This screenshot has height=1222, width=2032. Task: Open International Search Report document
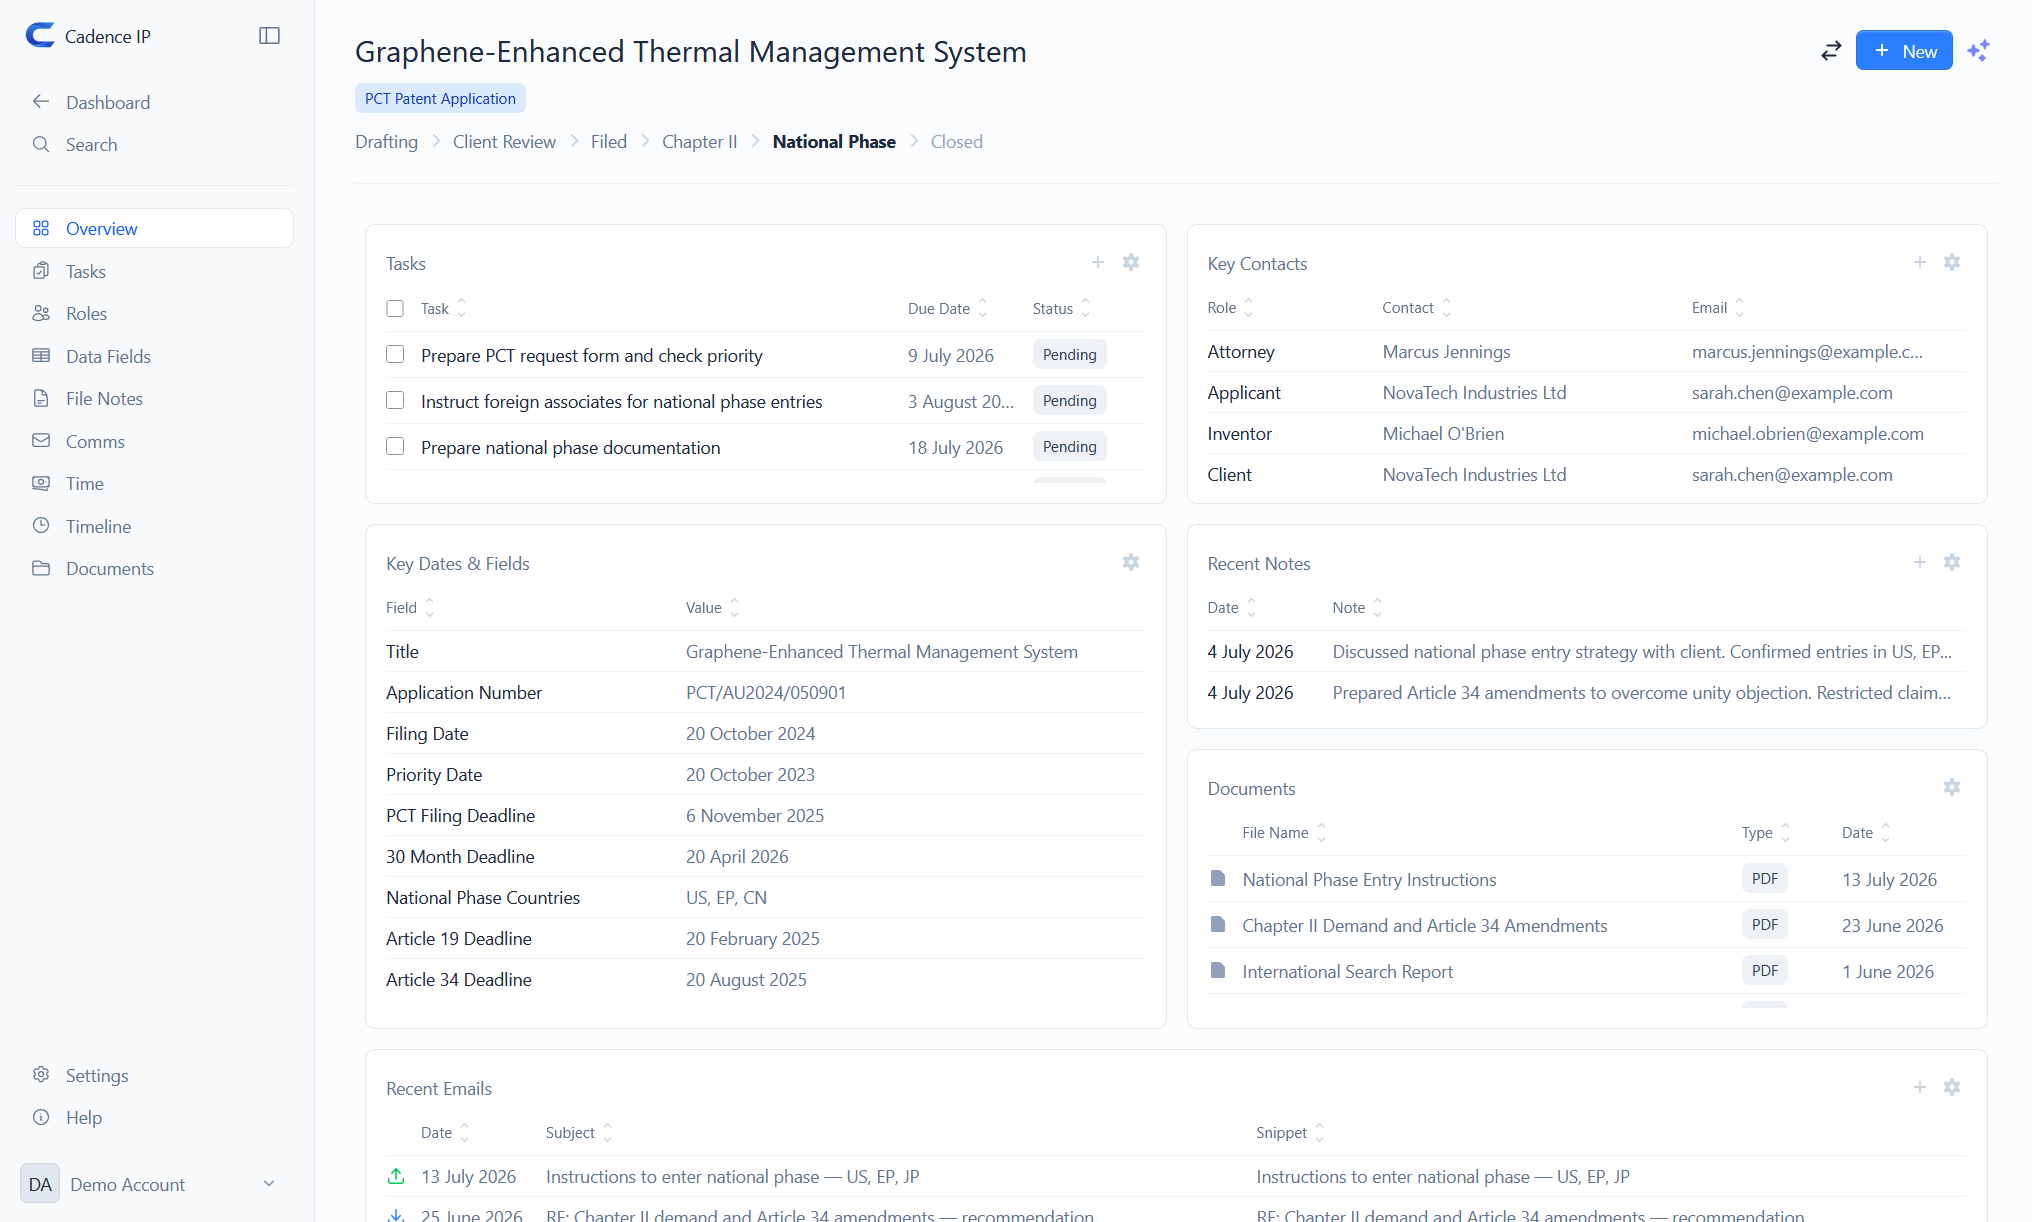pyautogui.click(x=1347, y=971)
